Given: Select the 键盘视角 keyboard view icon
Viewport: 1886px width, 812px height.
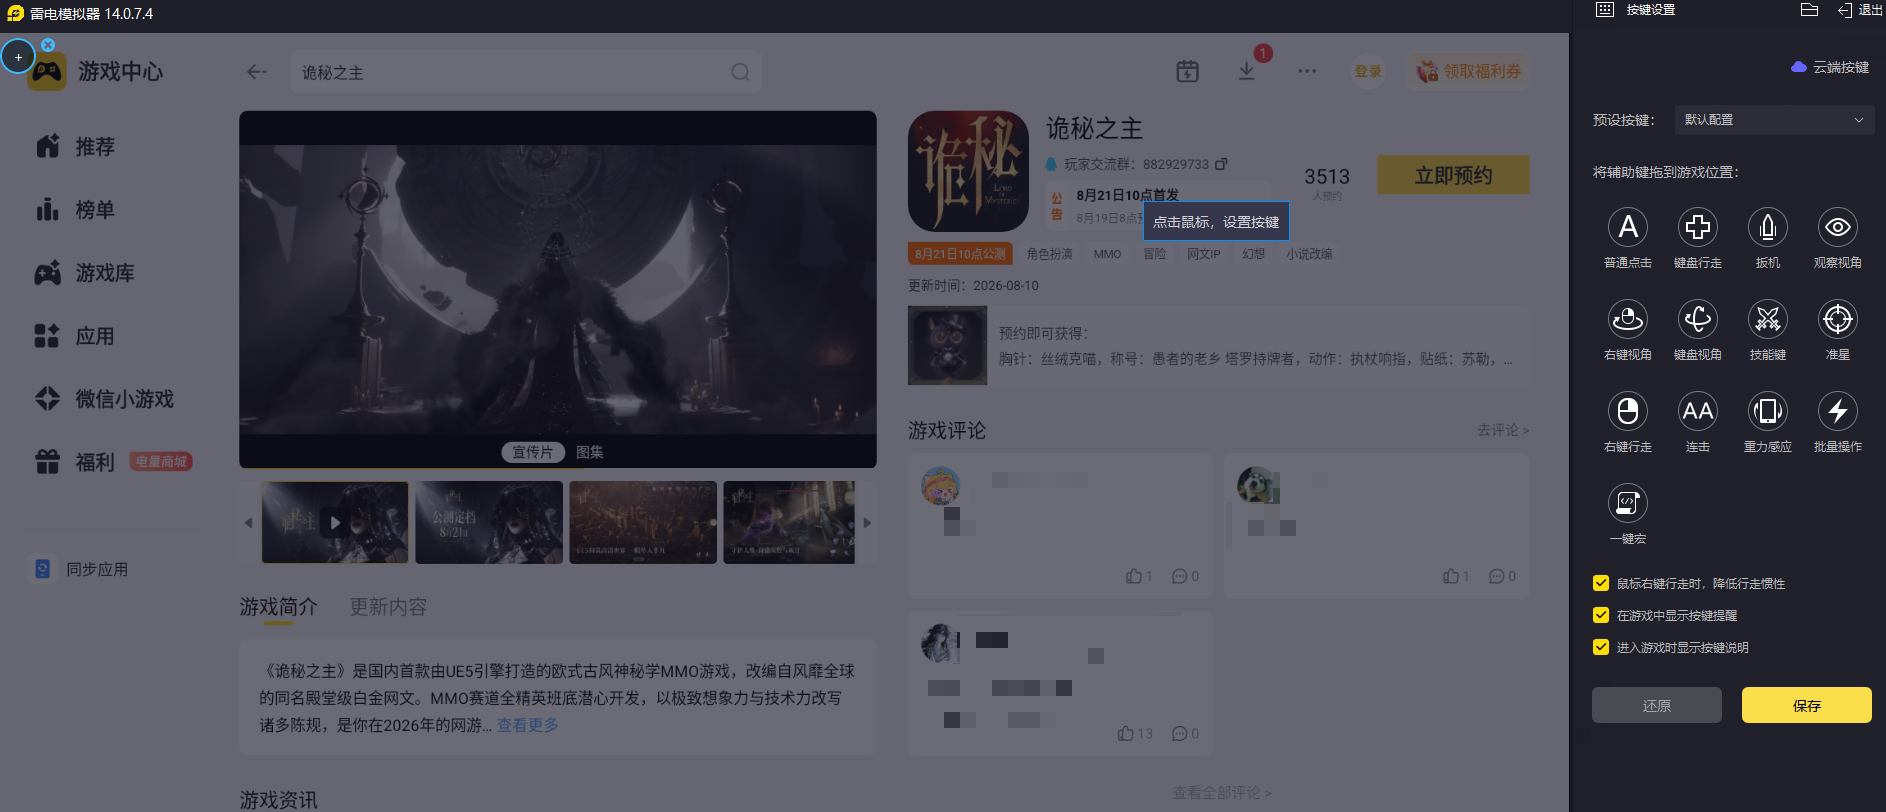Looking at the screenshot, I should point(1698,319).
